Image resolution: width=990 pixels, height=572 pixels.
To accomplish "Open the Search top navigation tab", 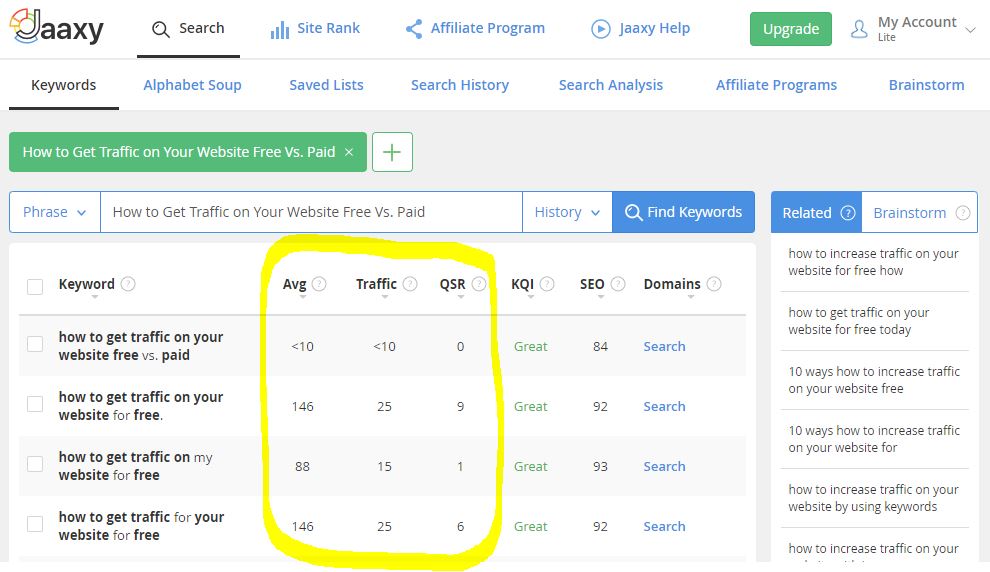I will [188, 29].
